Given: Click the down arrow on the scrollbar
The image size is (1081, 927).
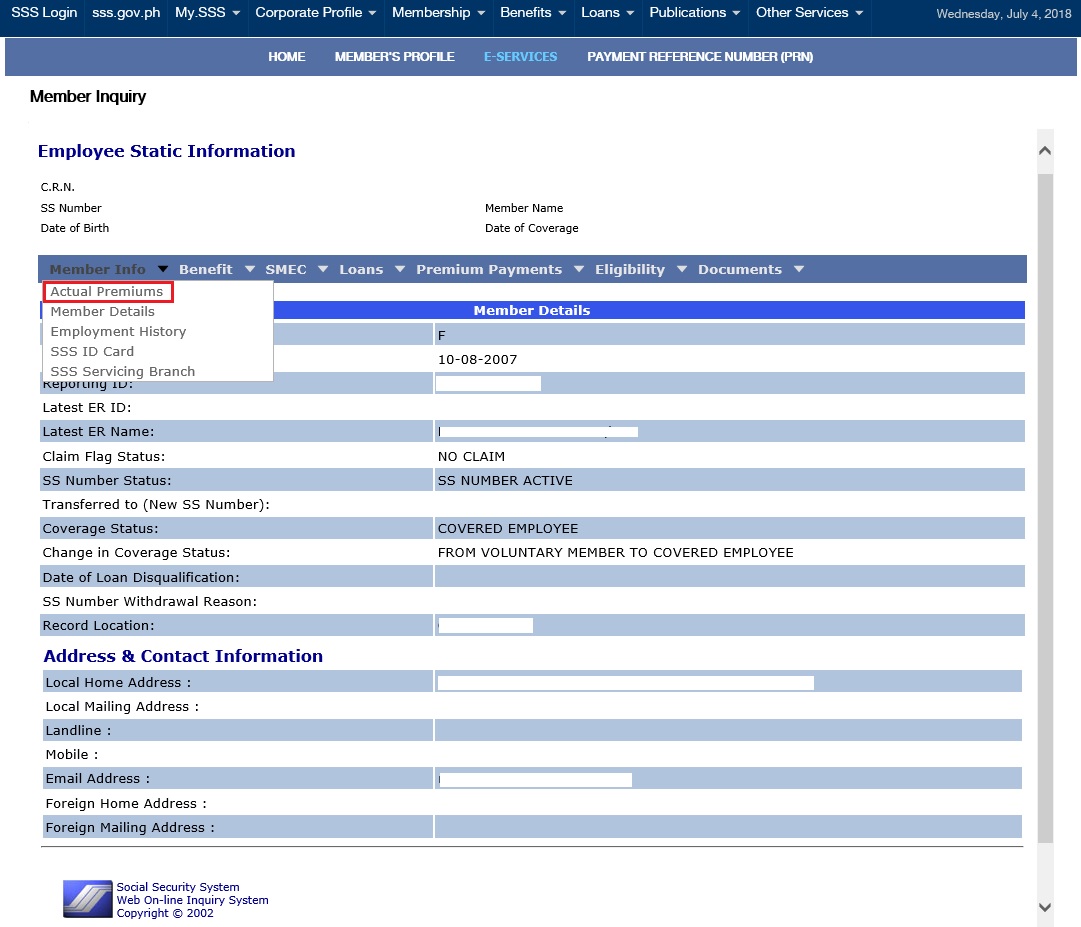Looking at the screenshot, I should click(x=1044, y=908).
